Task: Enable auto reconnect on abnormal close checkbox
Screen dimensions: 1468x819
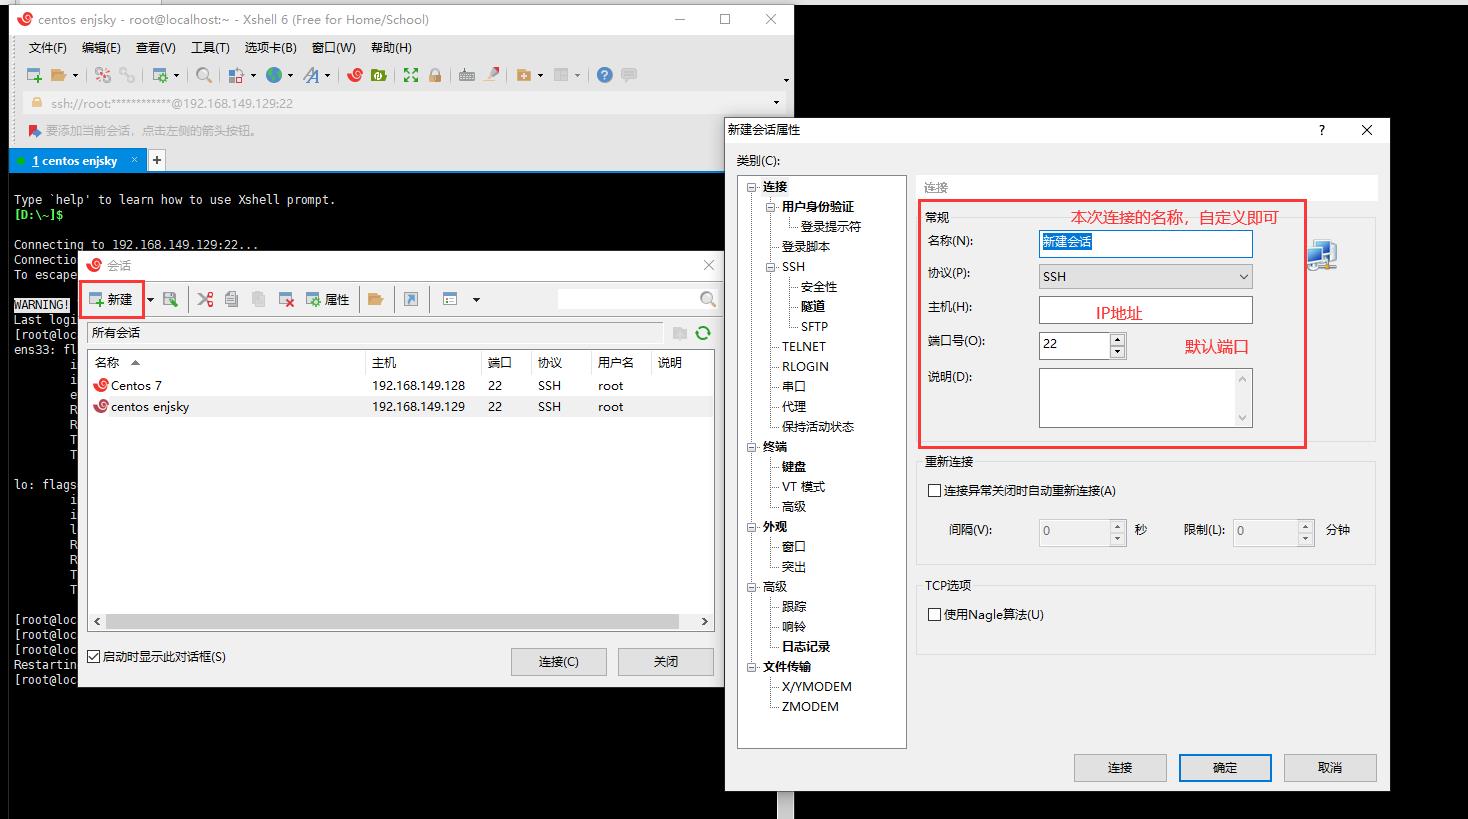Action: point(935,491)
